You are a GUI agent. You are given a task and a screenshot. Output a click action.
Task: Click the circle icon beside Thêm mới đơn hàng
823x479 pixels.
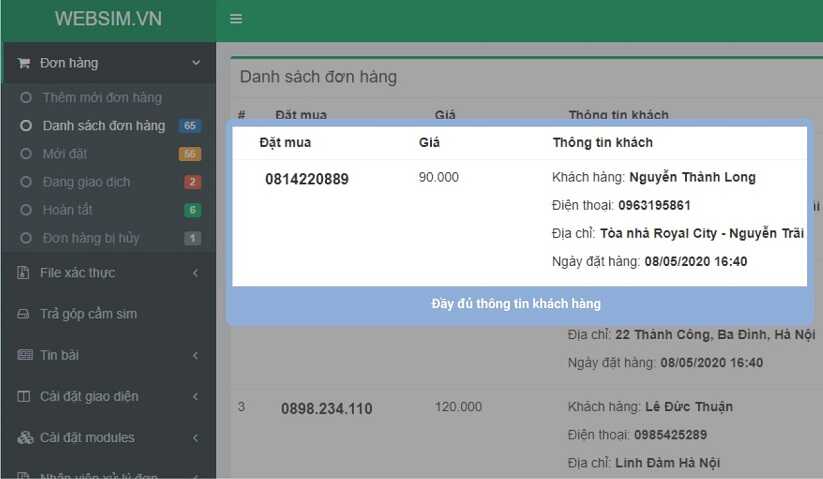pyautogui.click(x=27, y=98)
